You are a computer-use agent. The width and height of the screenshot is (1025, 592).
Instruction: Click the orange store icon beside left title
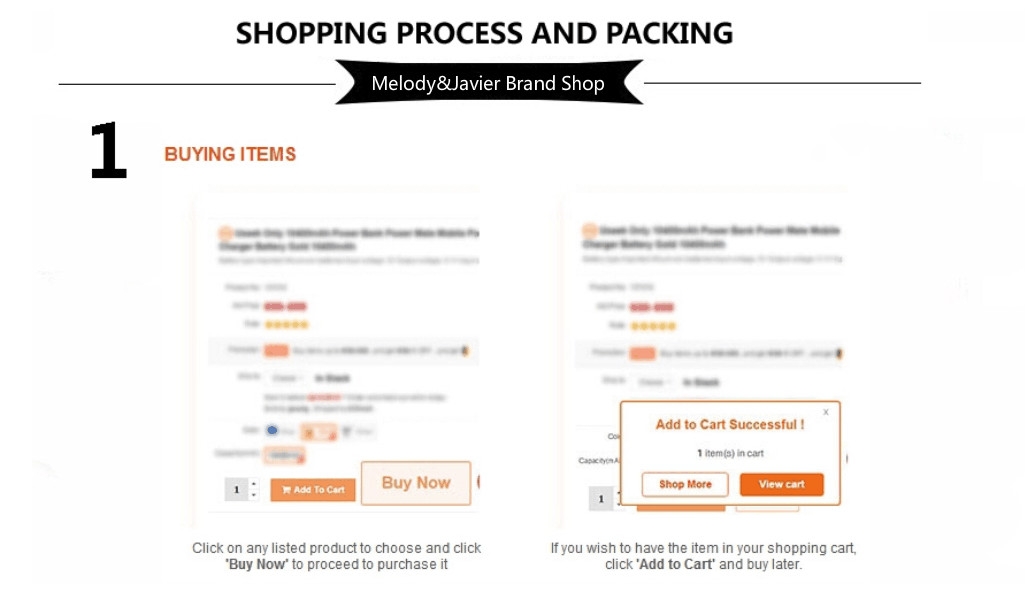(x=226, y=233)
